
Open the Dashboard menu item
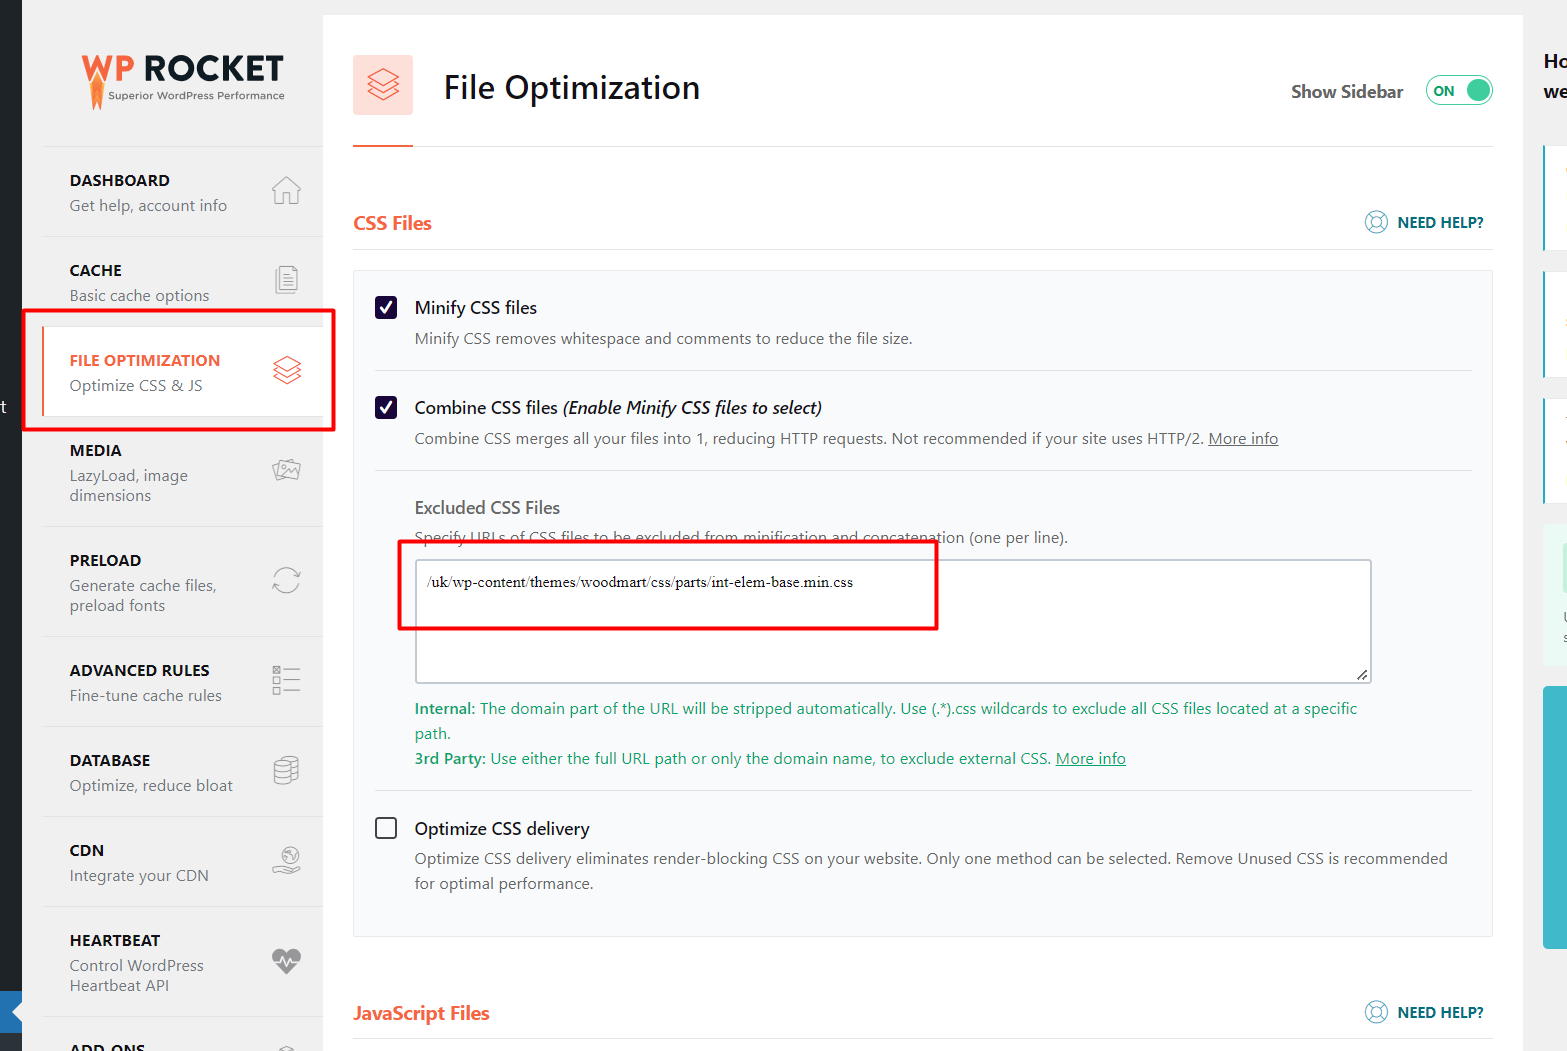click(182, 192)
